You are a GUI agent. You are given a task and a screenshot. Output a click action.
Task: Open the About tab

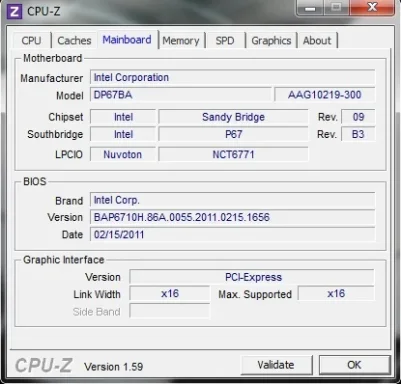pos(317,41)
